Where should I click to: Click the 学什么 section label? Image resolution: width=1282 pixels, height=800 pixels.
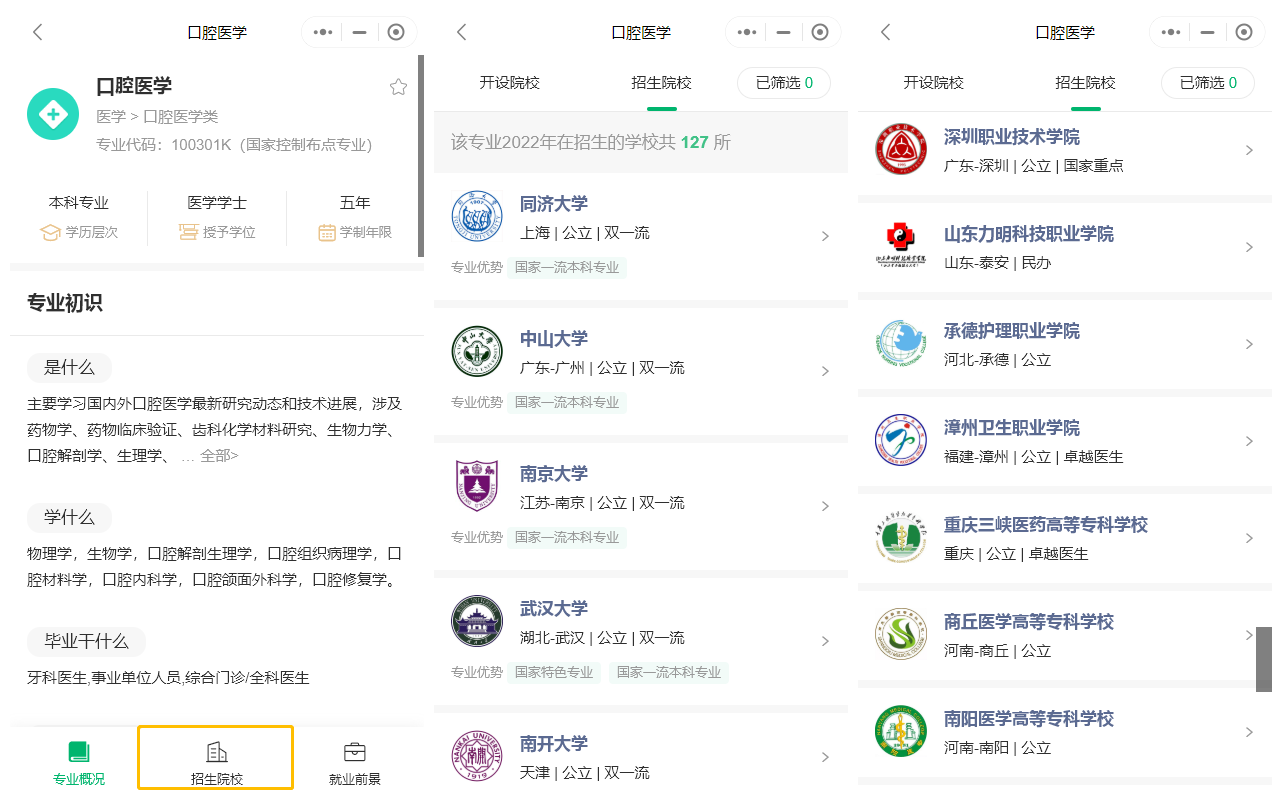click(69, 518)
